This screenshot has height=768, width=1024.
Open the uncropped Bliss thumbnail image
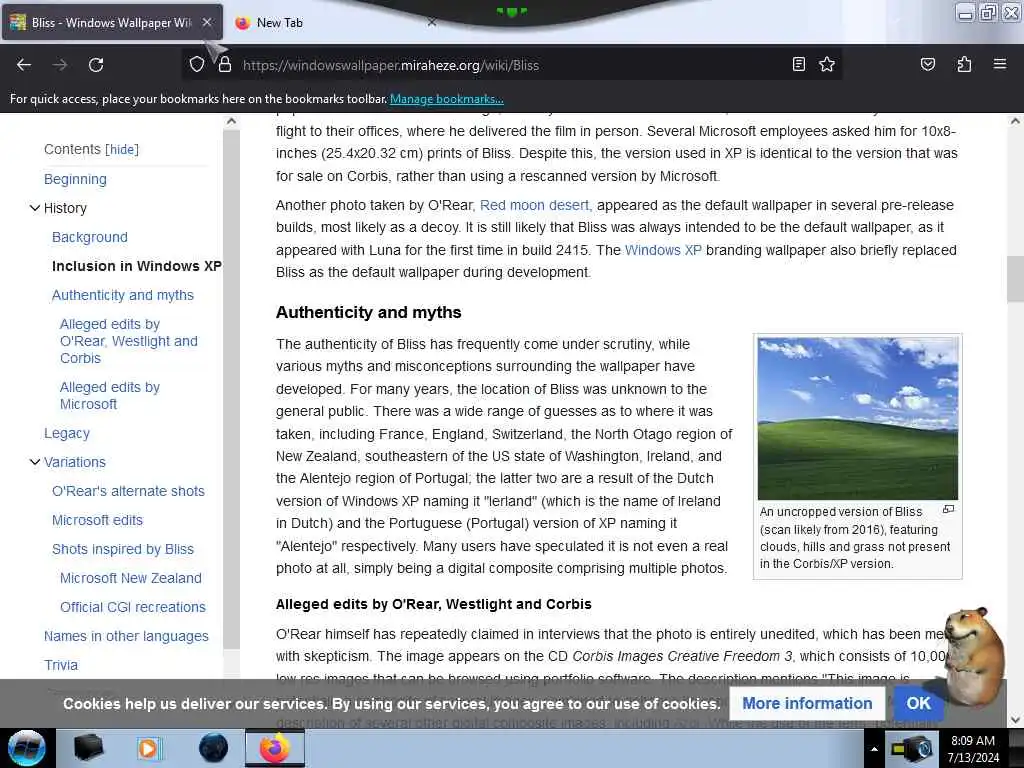coord(857,419)
